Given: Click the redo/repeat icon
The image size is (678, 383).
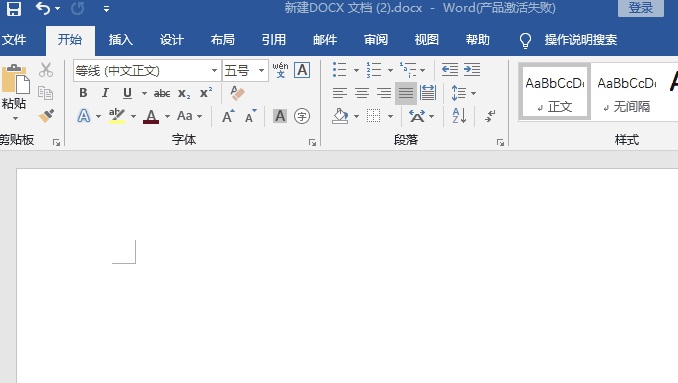Looking at the screenshot, I should pyautogui.click(x=78, y=8).
